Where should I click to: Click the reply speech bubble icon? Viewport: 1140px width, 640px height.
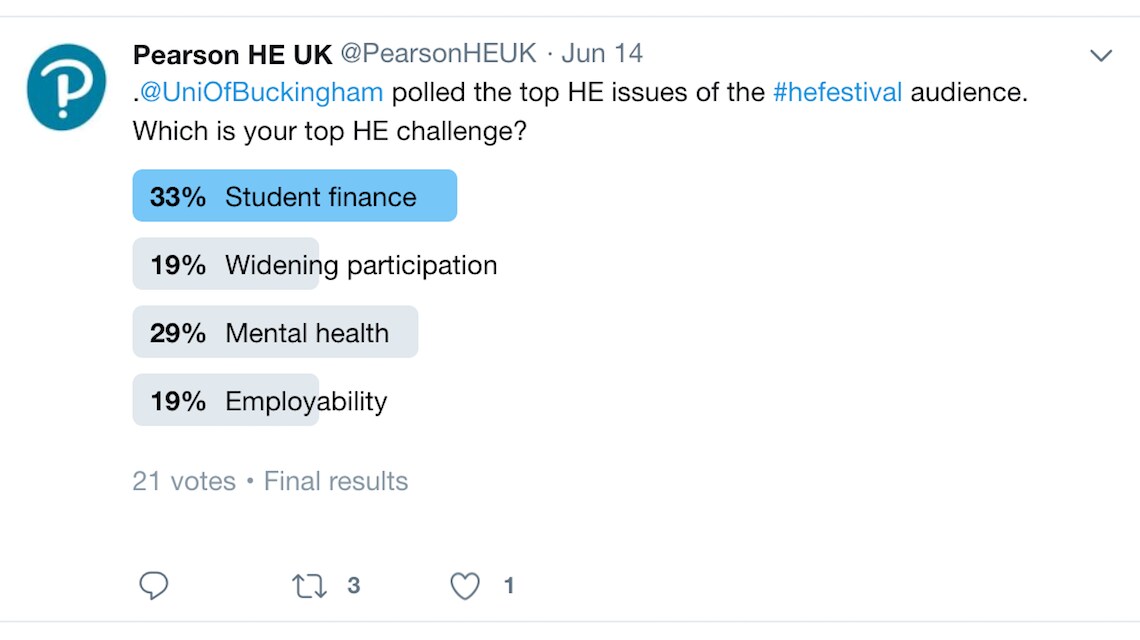point(153,586)
